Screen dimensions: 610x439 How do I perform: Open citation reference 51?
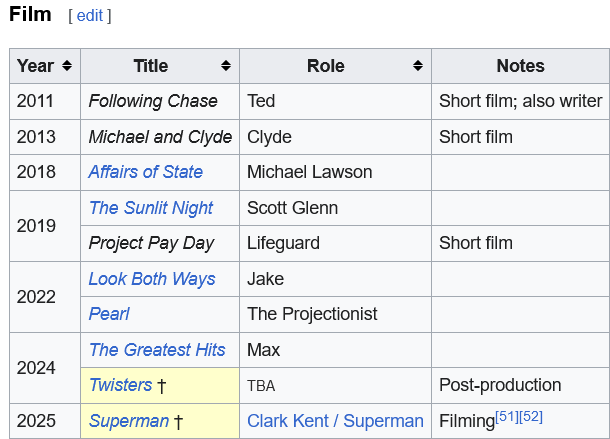(x=506, y=416)
